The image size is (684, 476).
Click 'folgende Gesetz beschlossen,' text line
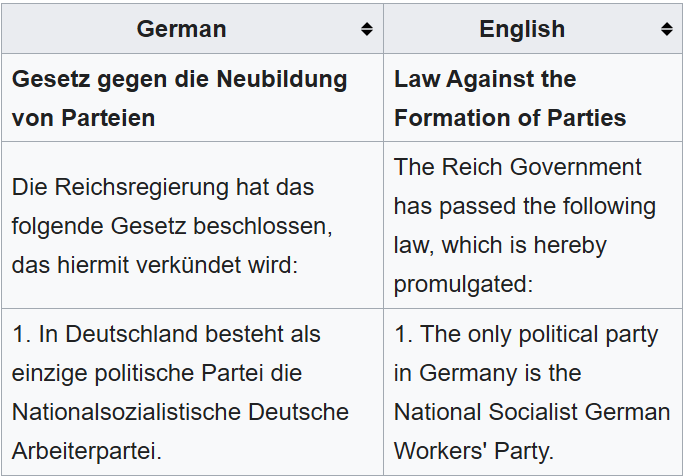[x=172, y=227]
